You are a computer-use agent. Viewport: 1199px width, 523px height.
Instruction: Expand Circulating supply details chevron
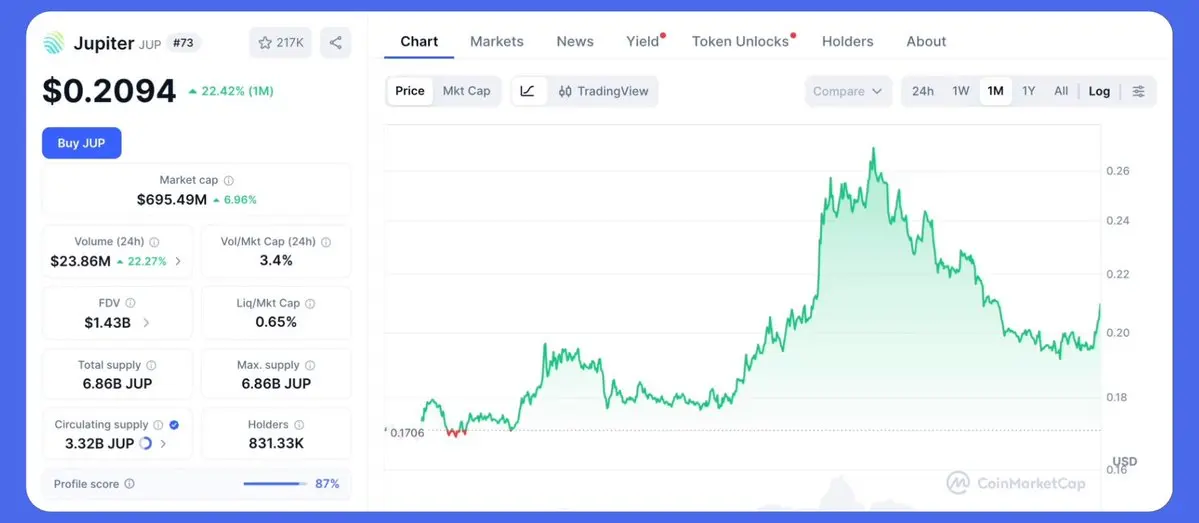pos(163,443)
